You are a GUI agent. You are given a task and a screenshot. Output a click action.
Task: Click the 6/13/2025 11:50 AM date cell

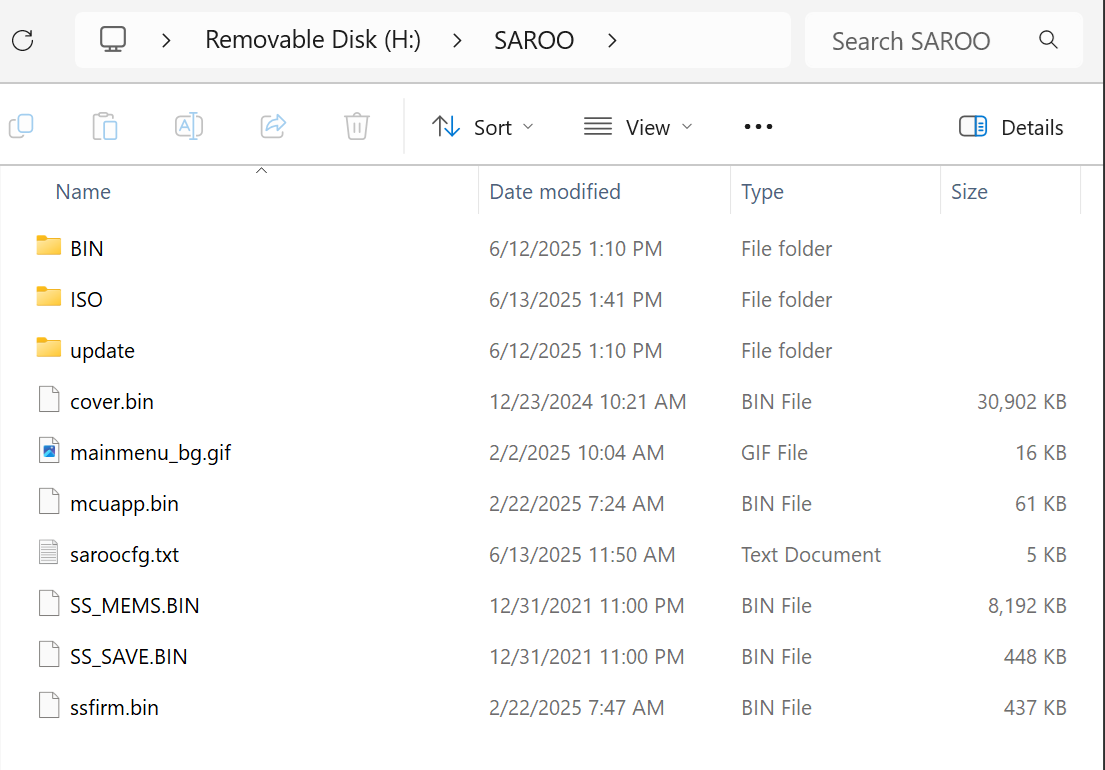tap(581, 554)
